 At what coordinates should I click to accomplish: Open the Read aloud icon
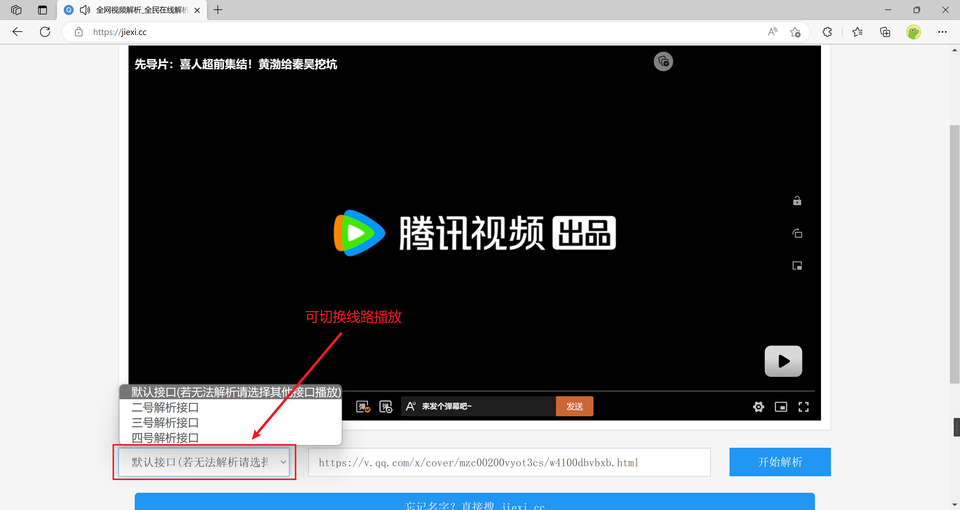pyautogui.click(x=773, y=32)
